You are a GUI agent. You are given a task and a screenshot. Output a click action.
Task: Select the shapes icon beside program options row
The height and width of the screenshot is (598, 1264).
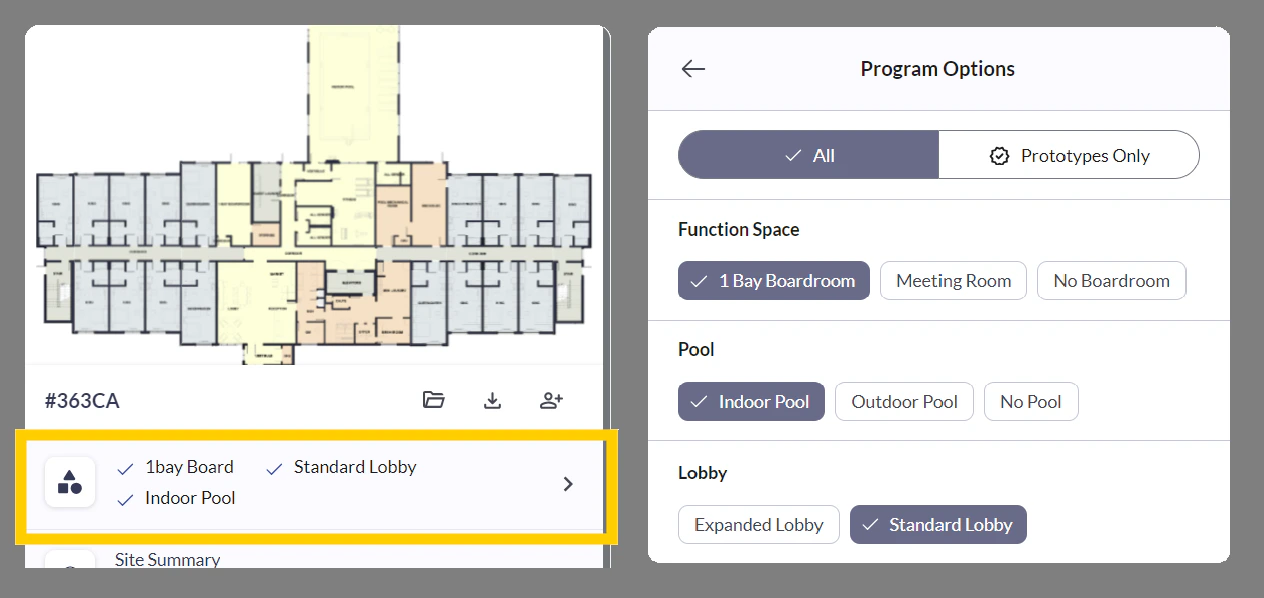69,482
